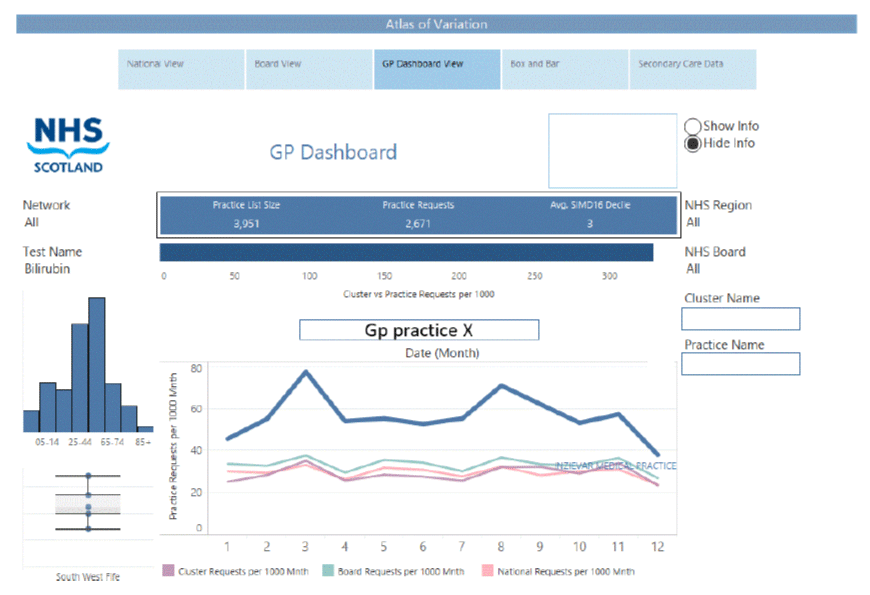Click the Practice Requests value 2,671
Viewport: 870px width, 595px height.
(418, 224)
